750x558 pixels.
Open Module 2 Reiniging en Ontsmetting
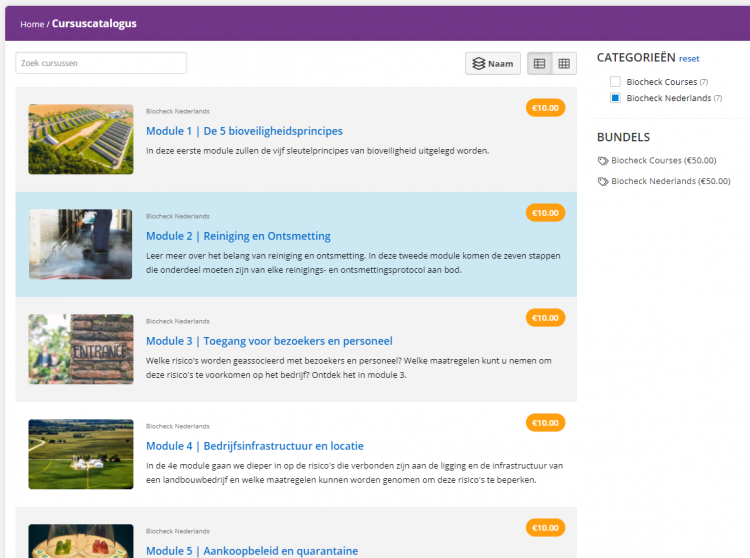(x=238, y=236)
